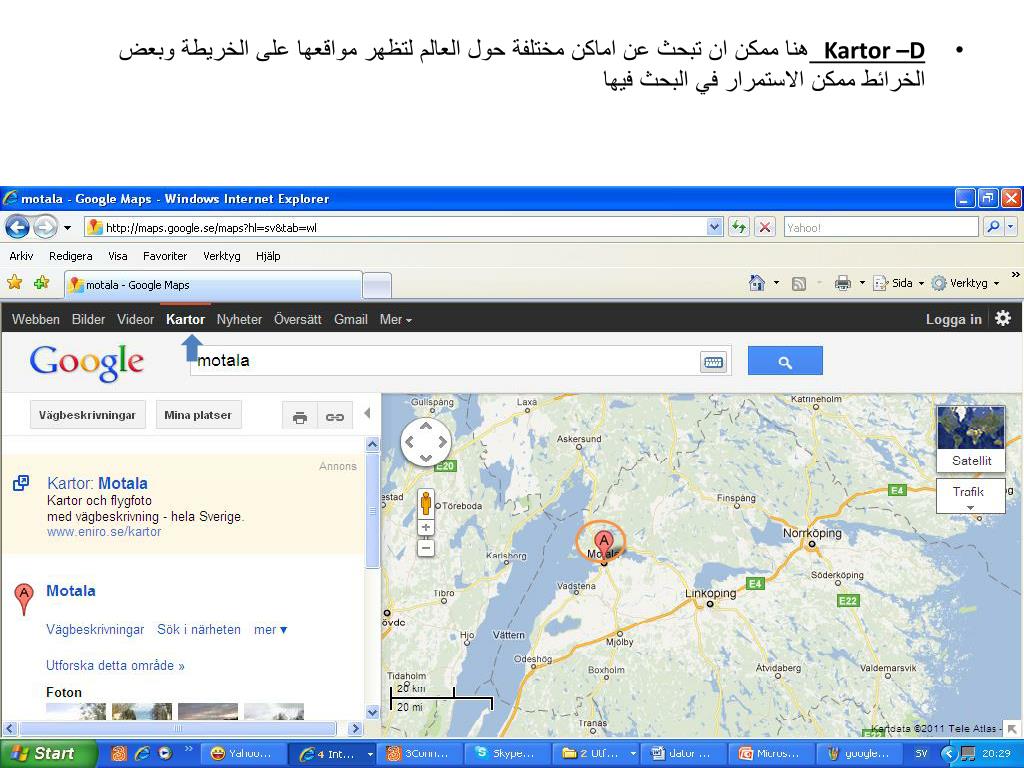
Task: Click the Kartor link in Google bar
Action: point(185,319)
